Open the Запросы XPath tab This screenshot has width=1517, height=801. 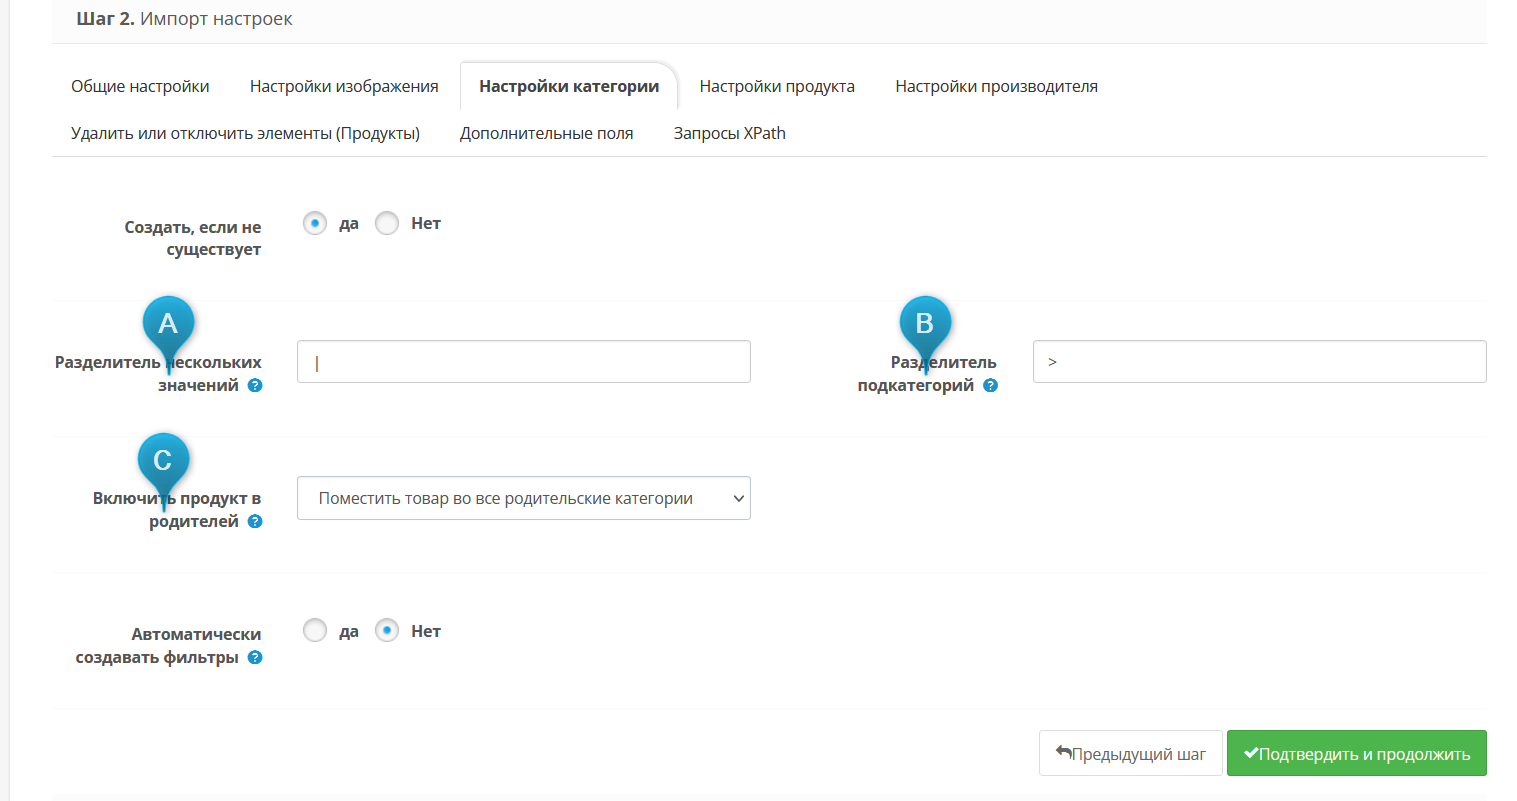[x=729, y=133]
